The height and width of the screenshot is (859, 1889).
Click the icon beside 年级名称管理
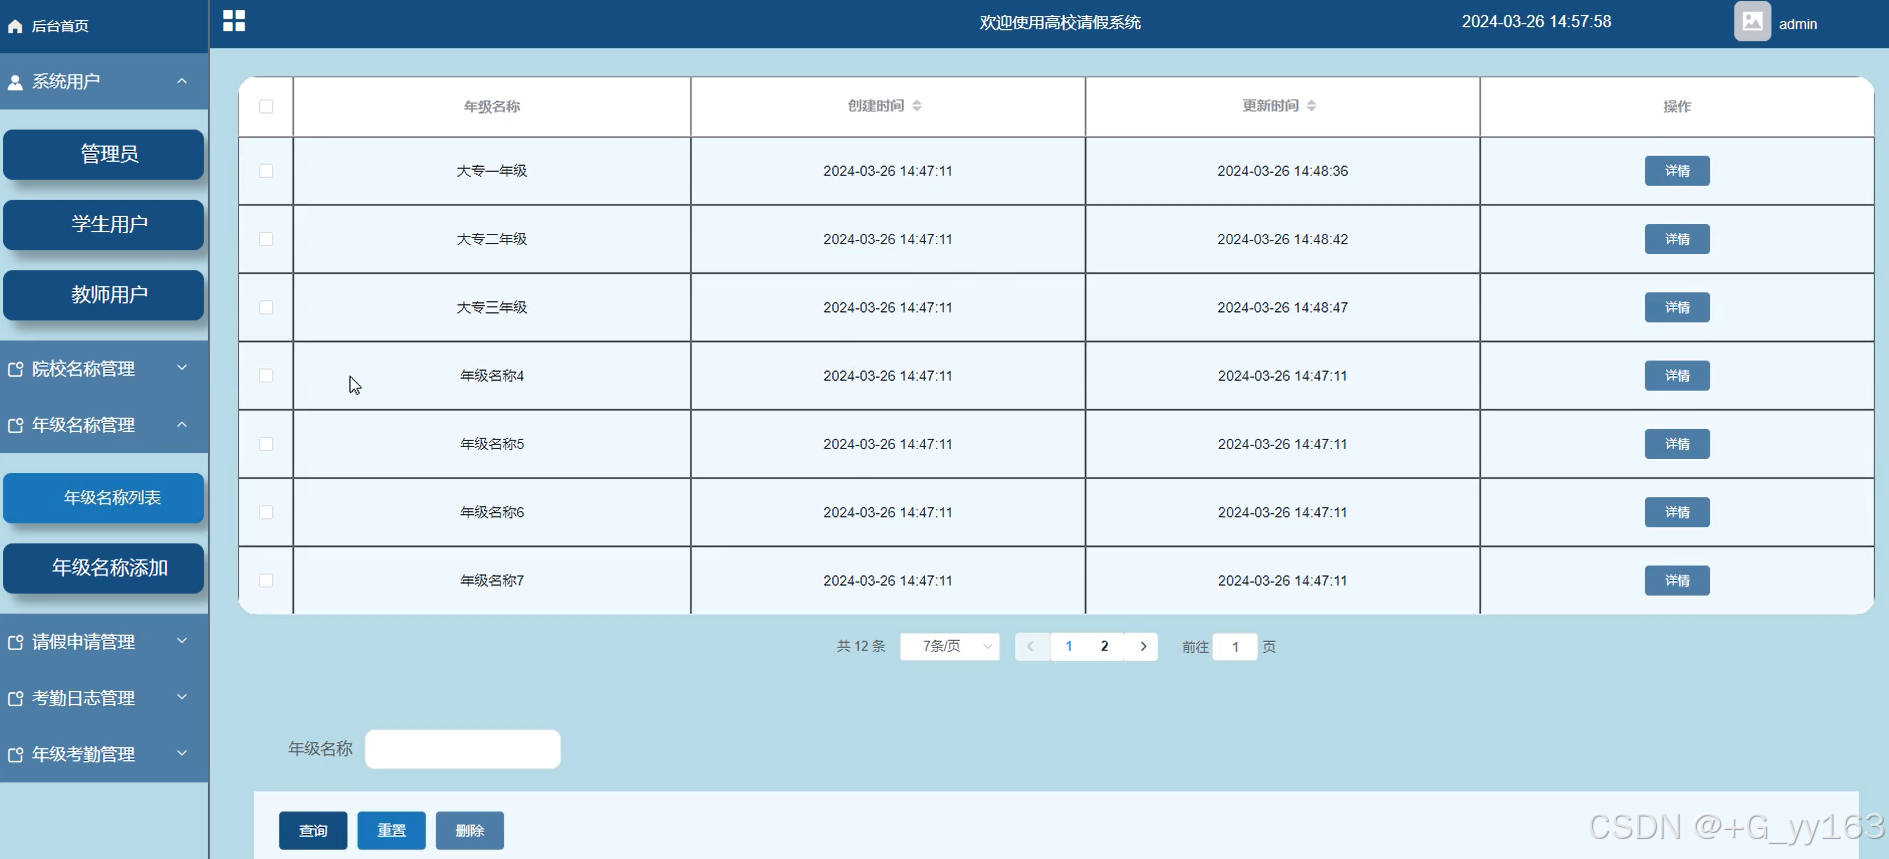15,425
